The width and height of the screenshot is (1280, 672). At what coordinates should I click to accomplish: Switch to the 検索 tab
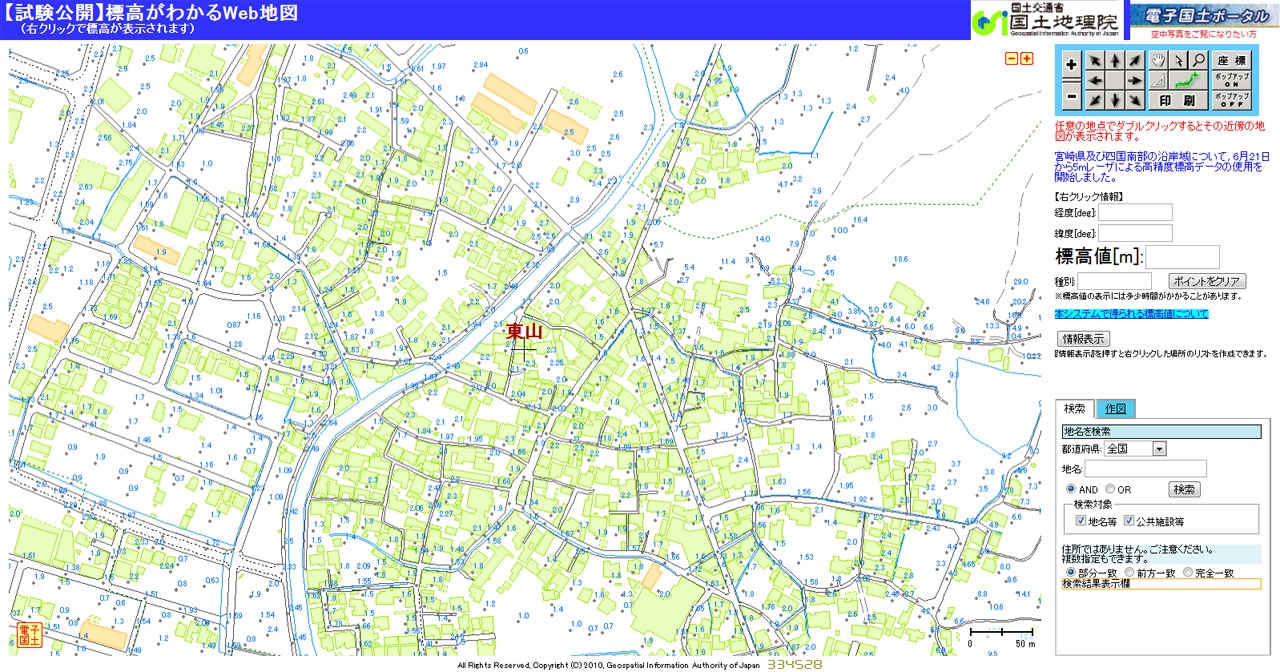click(x=1075, y=409)
